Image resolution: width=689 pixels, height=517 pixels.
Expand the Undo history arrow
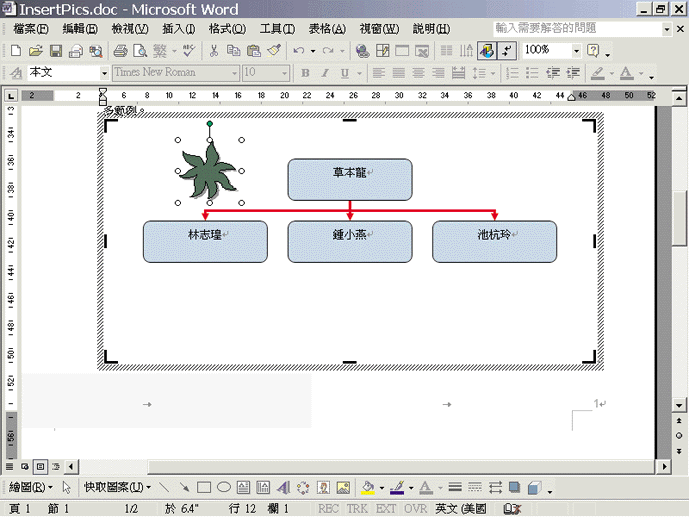tap(313, 51)
